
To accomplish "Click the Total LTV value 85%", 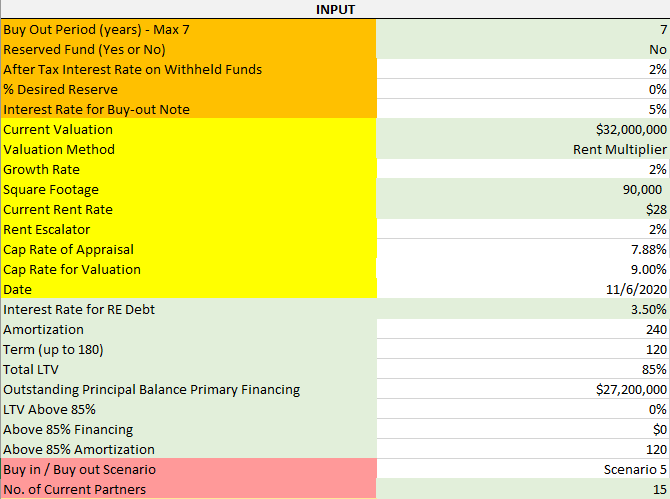I will tap(523, 370).
